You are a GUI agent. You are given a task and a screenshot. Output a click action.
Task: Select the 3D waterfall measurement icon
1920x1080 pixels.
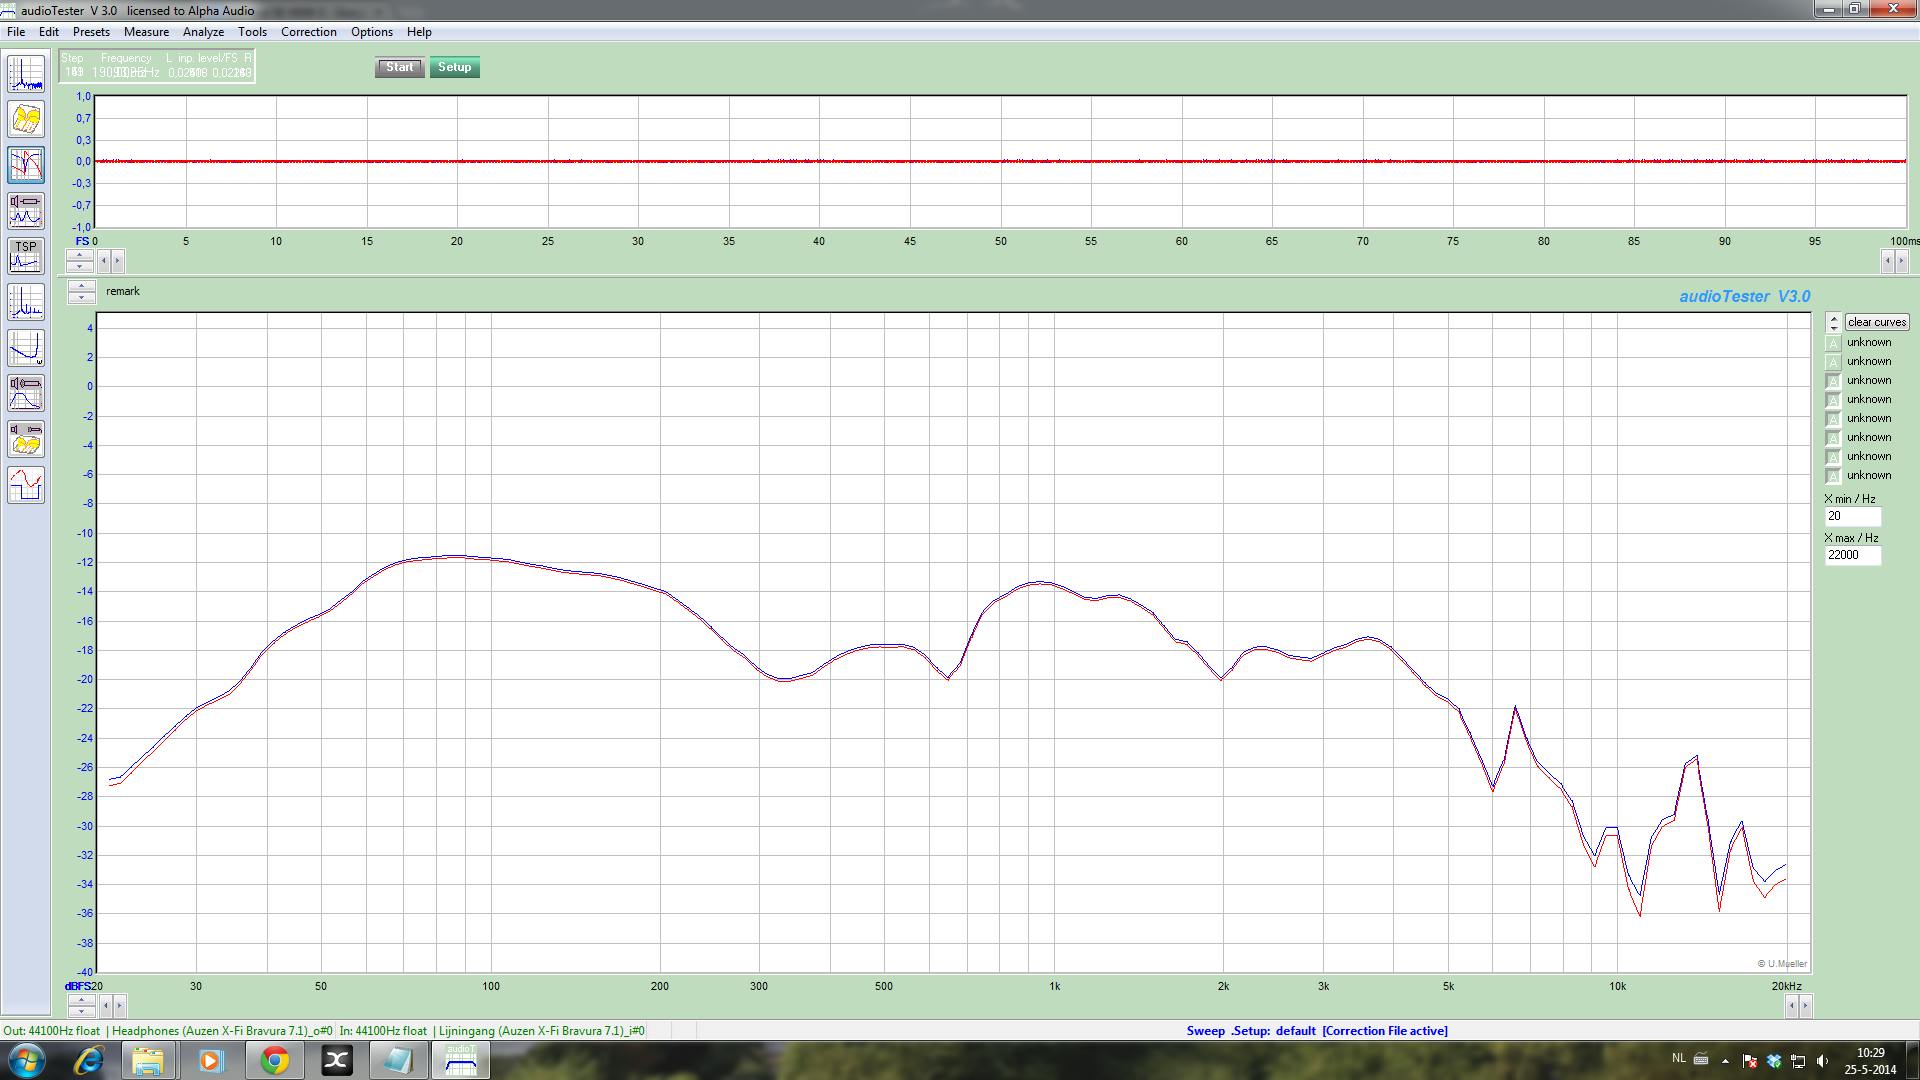[26, 120]
